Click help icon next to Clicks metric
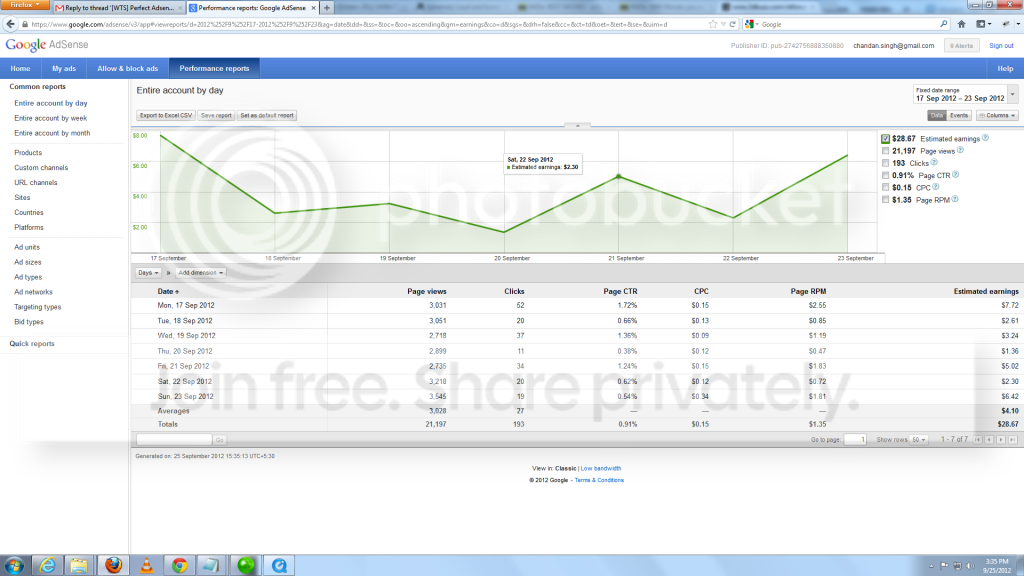The height and width of the screenshot is (576, 1024). [934, 163]
